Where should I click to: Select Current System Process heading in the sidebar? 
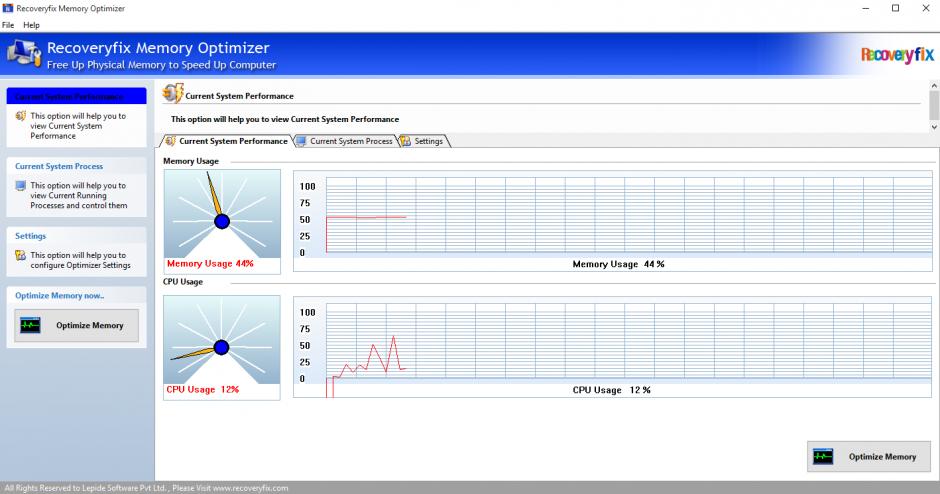(59, 166)
